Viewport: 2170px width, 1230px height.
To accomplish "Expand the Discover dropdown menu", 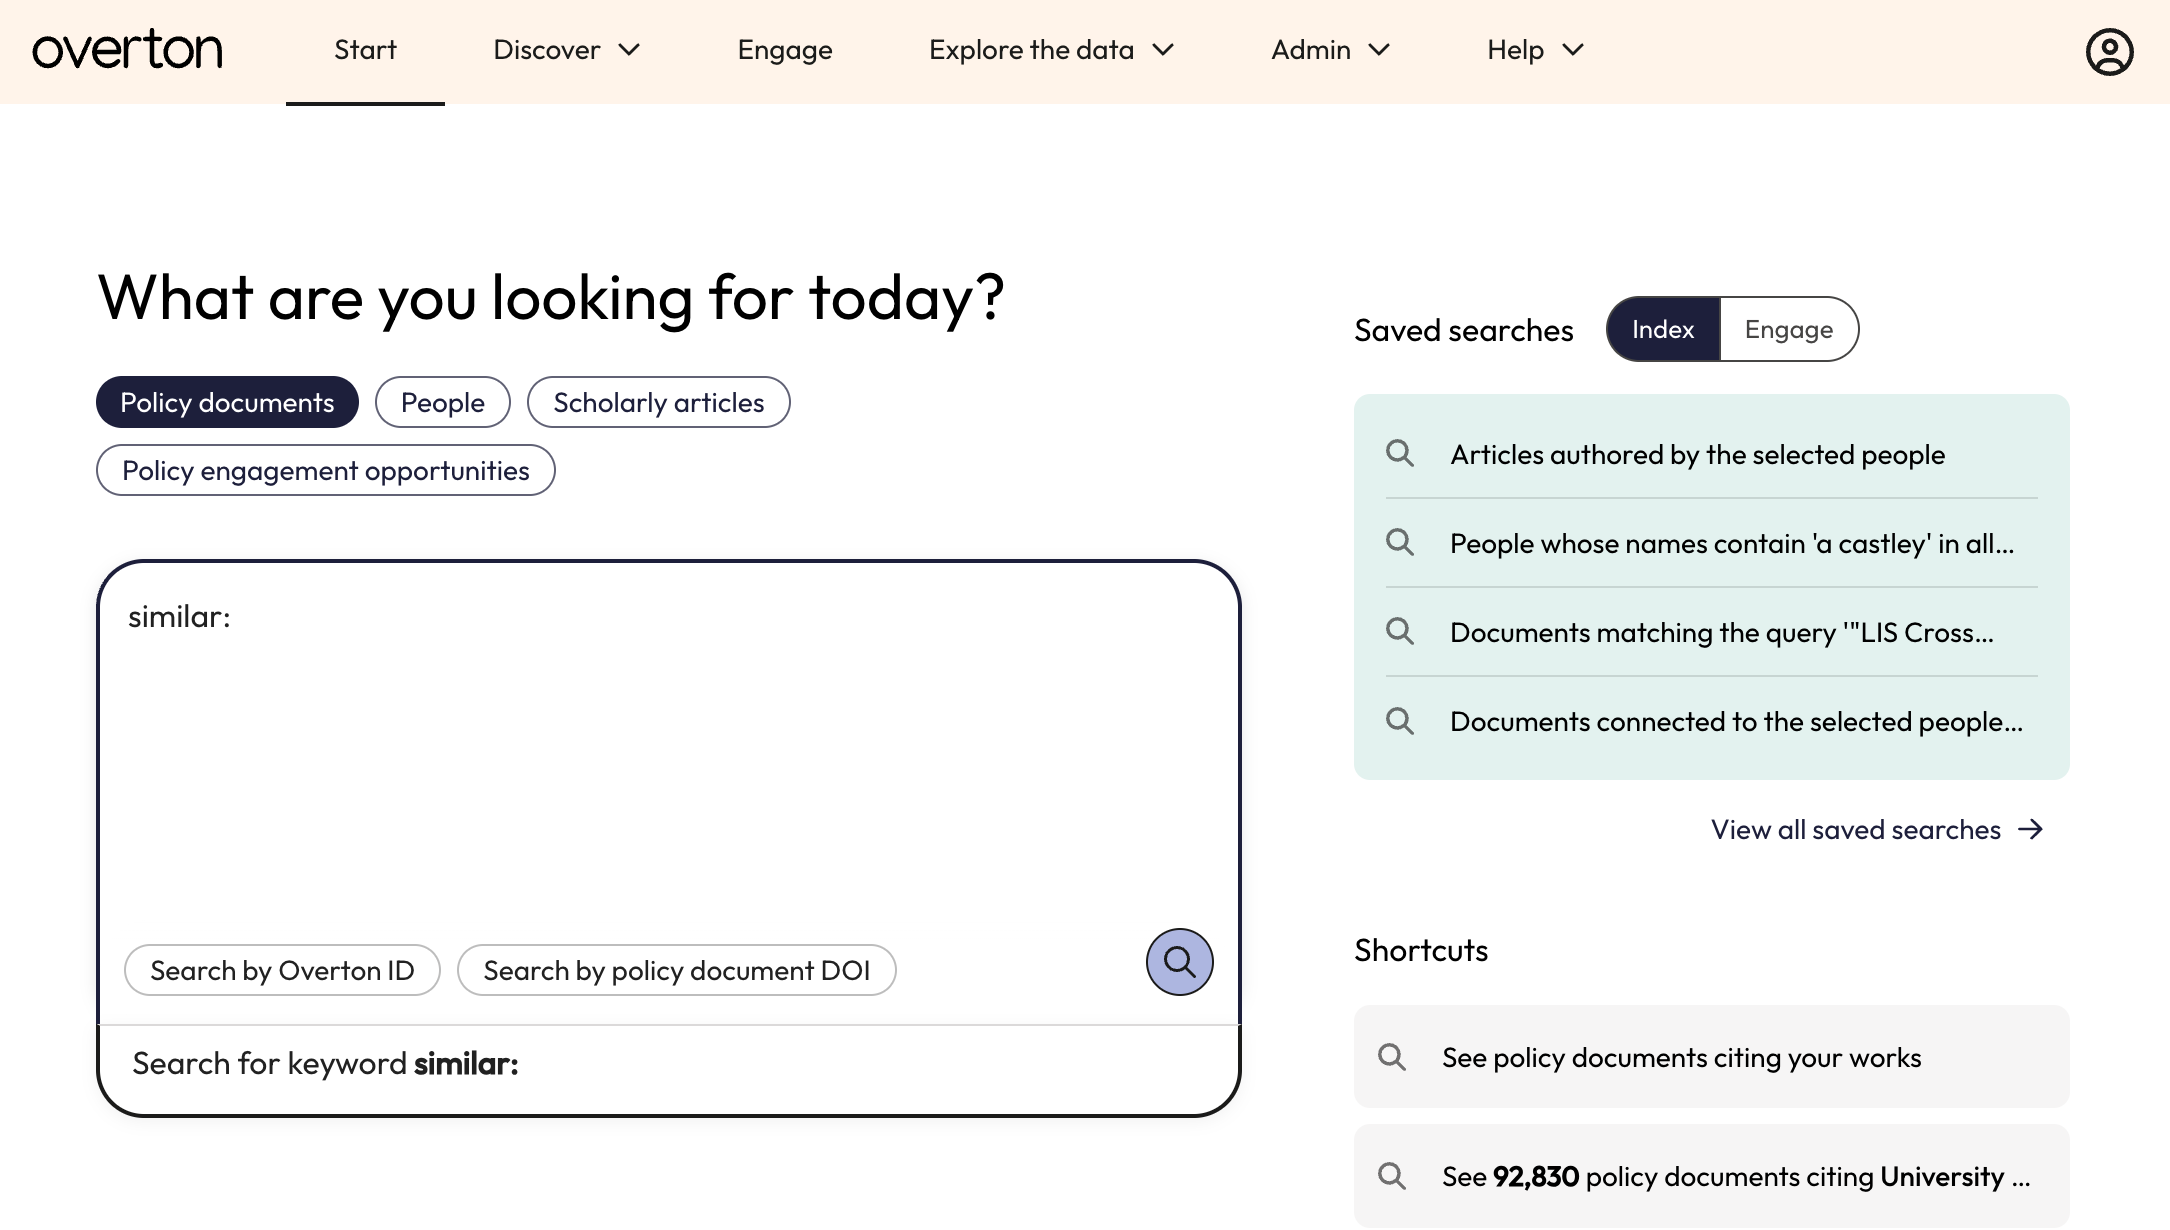I will click(566, 50).
